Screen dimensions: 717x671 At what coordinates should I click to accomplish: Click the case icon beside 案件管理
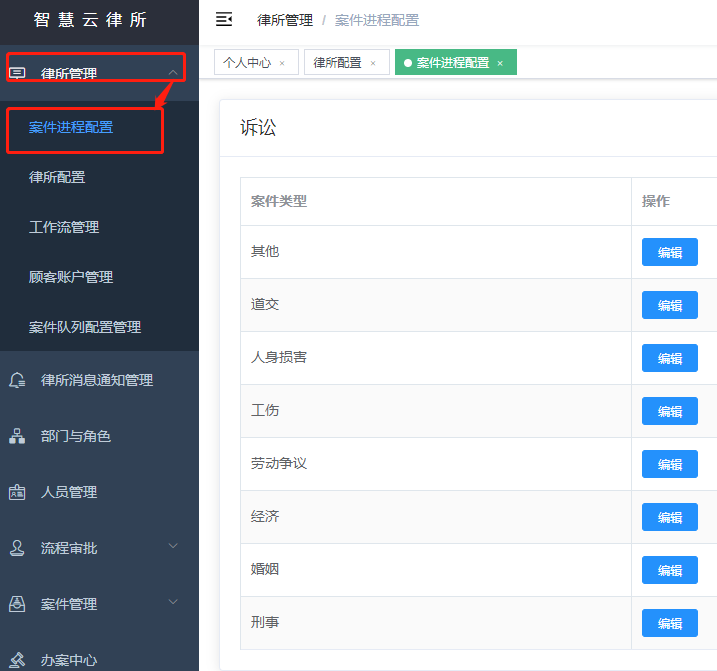17,604
